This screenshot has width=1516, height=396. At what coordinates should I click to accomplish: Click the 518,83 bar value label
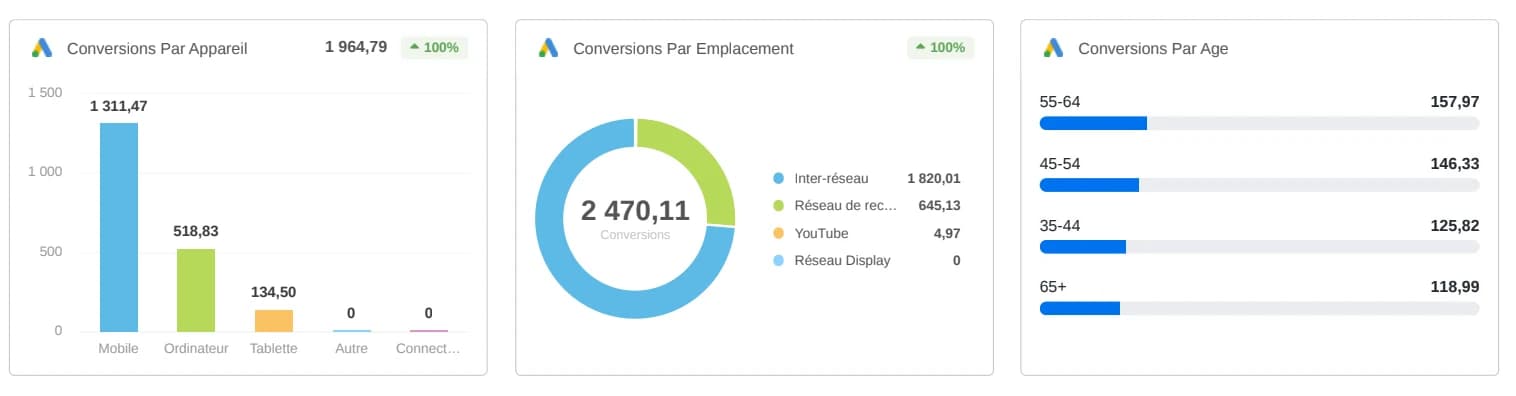pos(196,231)
